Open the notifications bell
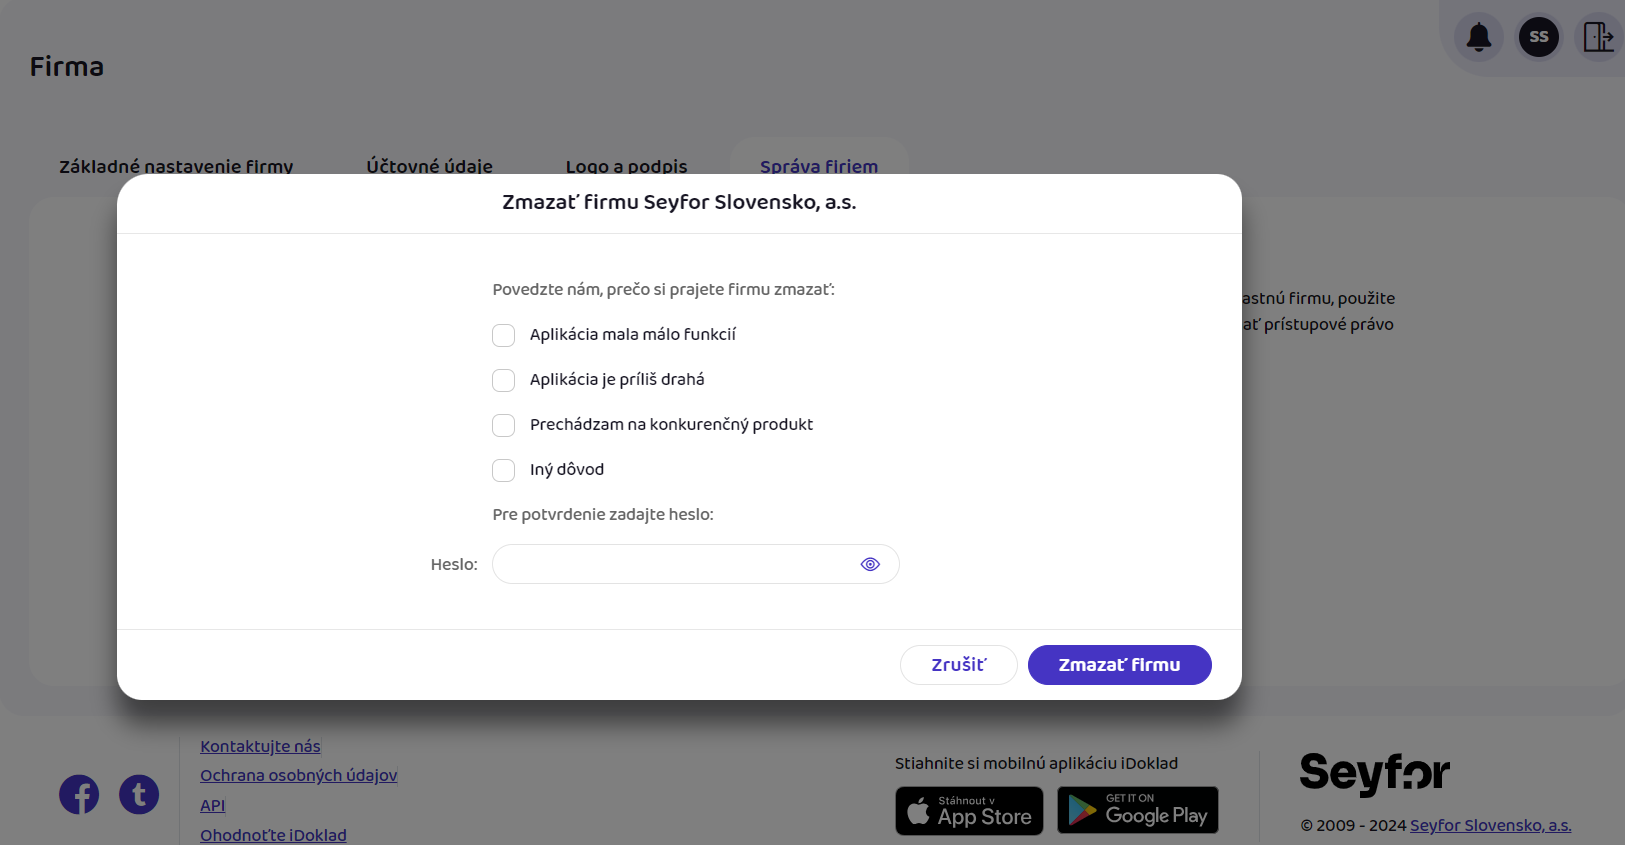The height and width of the screenshot is (845, 1625). coord(1478,38)
